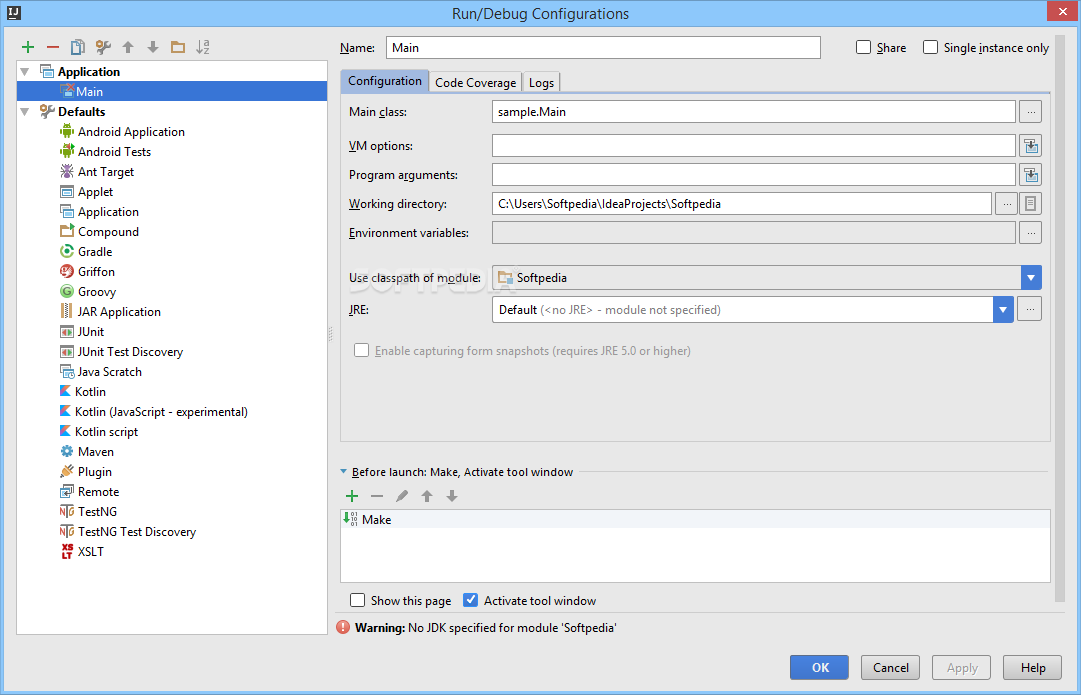Screen dimensions: 1081x695
Task: Move configuration up arrow in tree toolbar
Action: [x=128, y=47]
